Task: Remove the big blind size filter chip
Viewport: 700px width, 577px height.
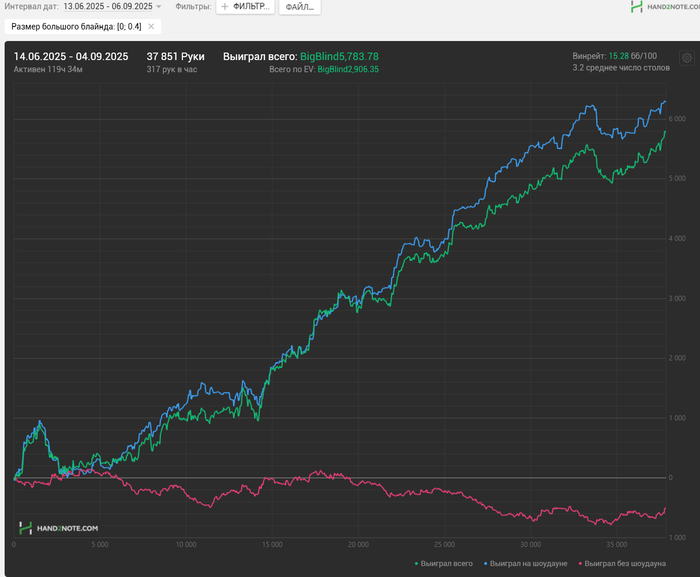Action: tap(151, 26)
